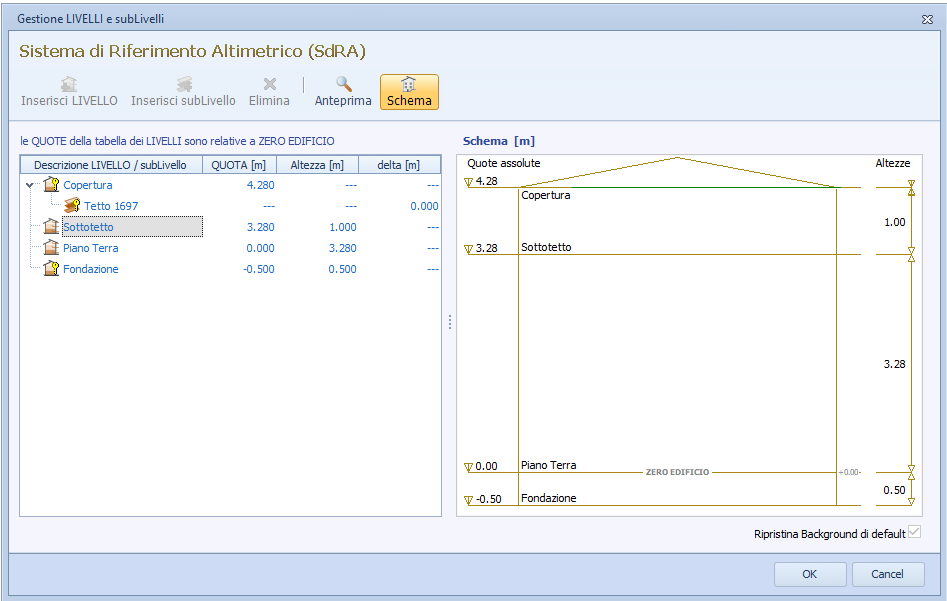Screen dimensions: 947x601
Task: Toggle Ripristina Background di default checkbox
Action: coord(914,533)
